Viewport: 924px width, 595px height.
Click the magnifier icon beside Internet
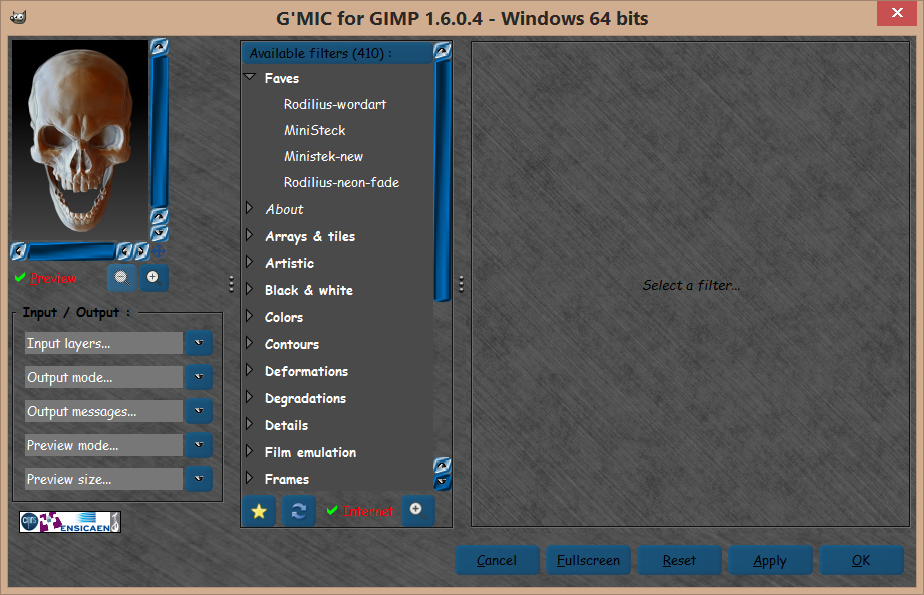(417, 510)
